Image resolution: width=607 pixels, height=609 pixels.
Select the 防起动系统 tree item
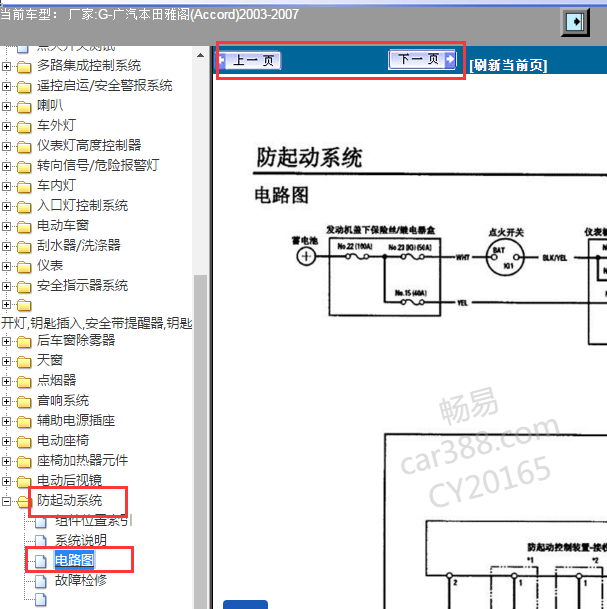[70, 500]
